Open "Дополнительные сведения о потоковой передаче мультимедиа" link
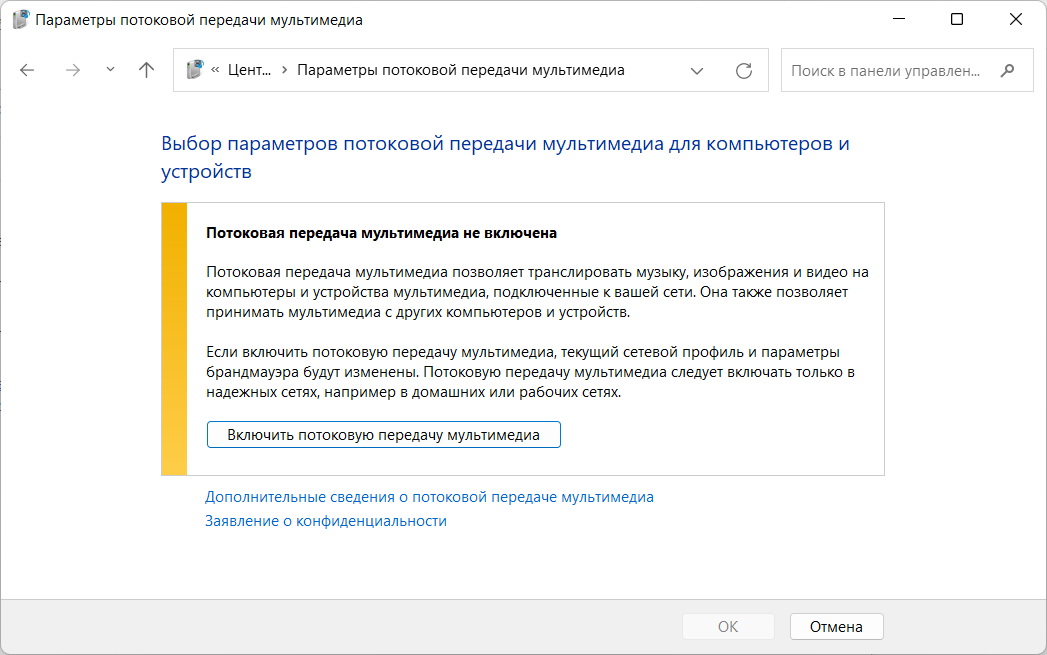Viewport: 1047px width, 655px height. pyautogui.click(x=429, y=497)
